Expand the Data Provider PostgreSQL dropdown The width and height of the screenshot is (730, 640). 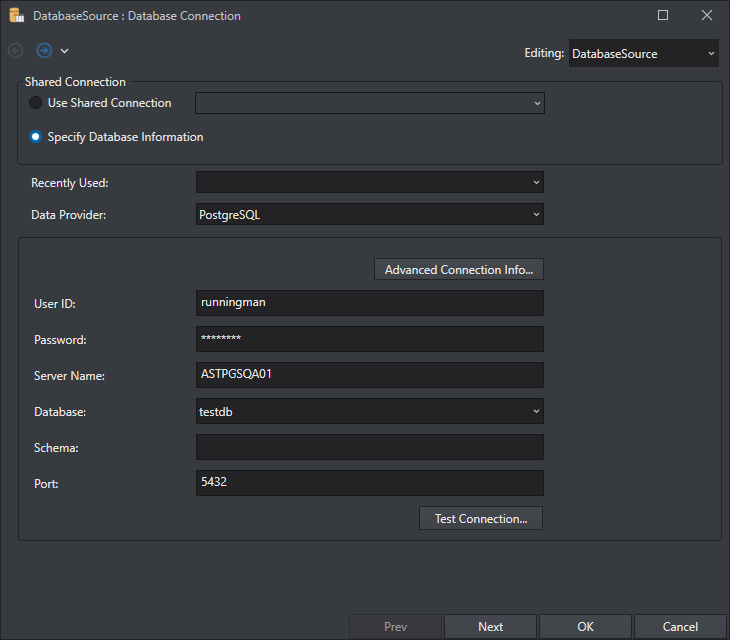click(x=369, y=214)
